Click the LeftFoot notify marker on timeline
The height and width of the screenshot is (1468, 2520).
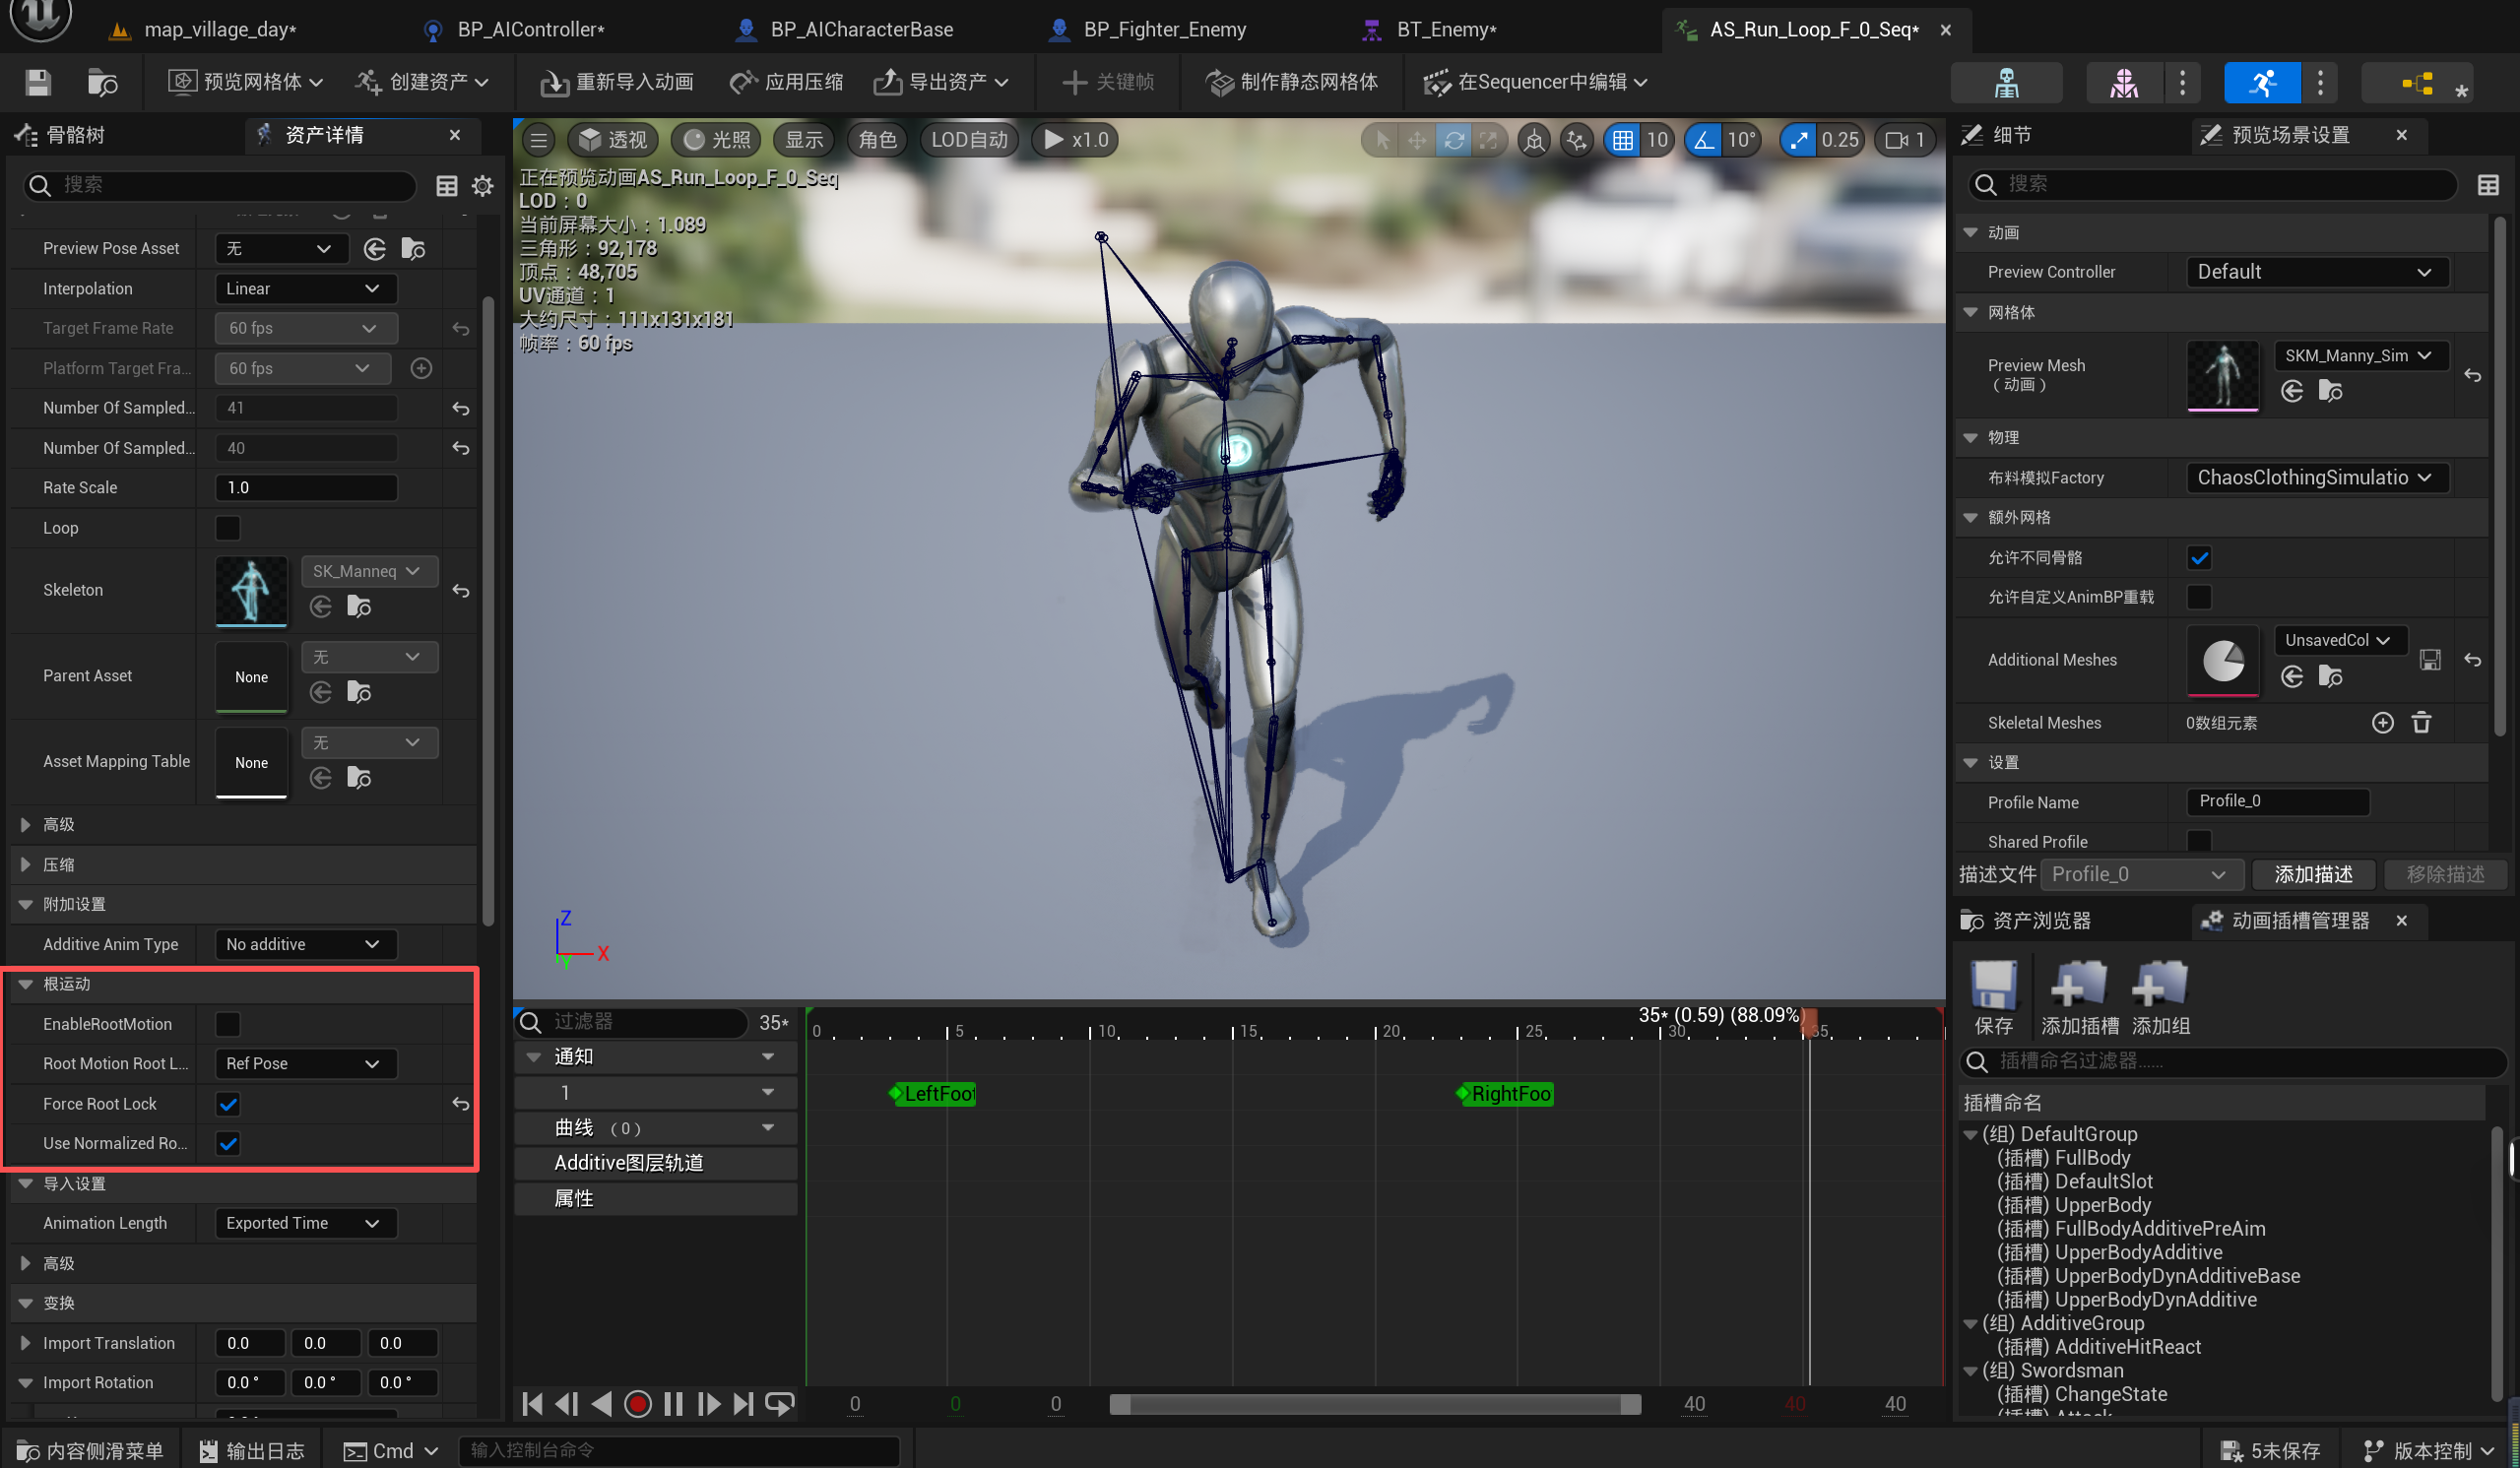[934, 1093]
